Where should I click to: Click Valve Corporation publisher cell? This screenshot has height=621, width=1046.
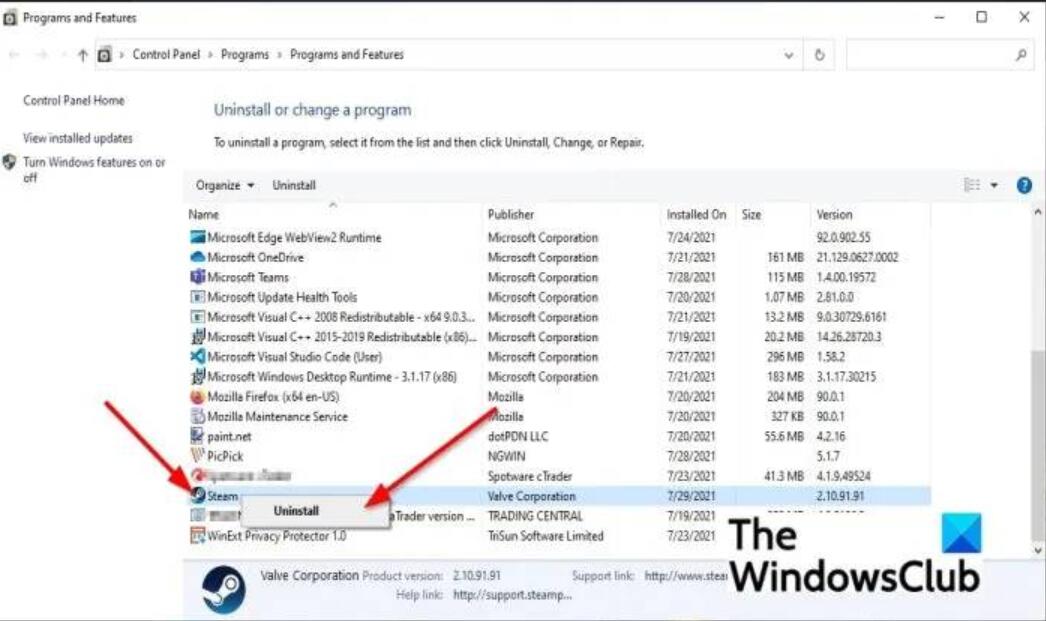(532, 496)
